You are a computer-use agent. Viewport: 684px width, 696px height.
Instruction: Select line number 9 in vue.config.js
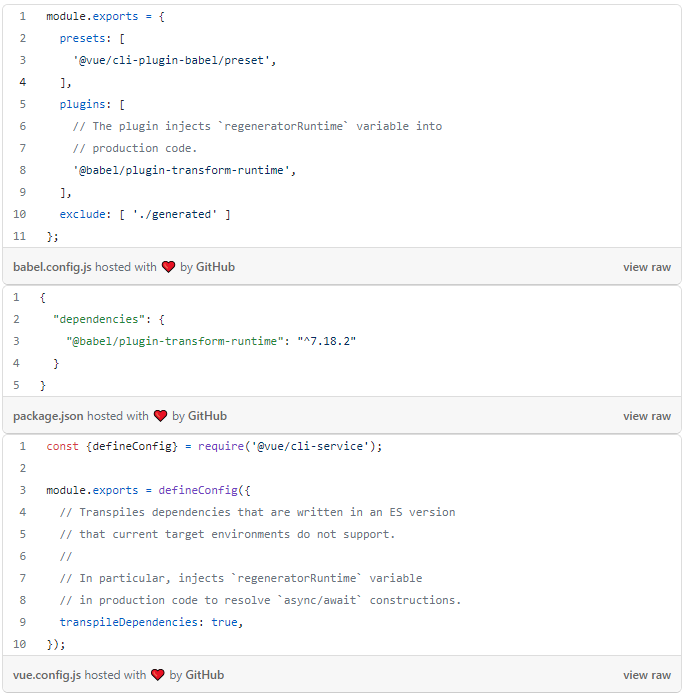coord(23,622)
